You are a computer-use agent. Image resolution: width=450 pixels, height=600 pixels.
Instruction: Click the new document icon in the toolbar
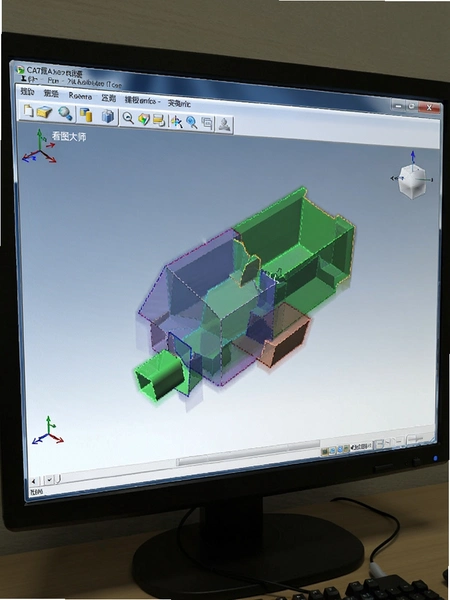tap(28, 111)
